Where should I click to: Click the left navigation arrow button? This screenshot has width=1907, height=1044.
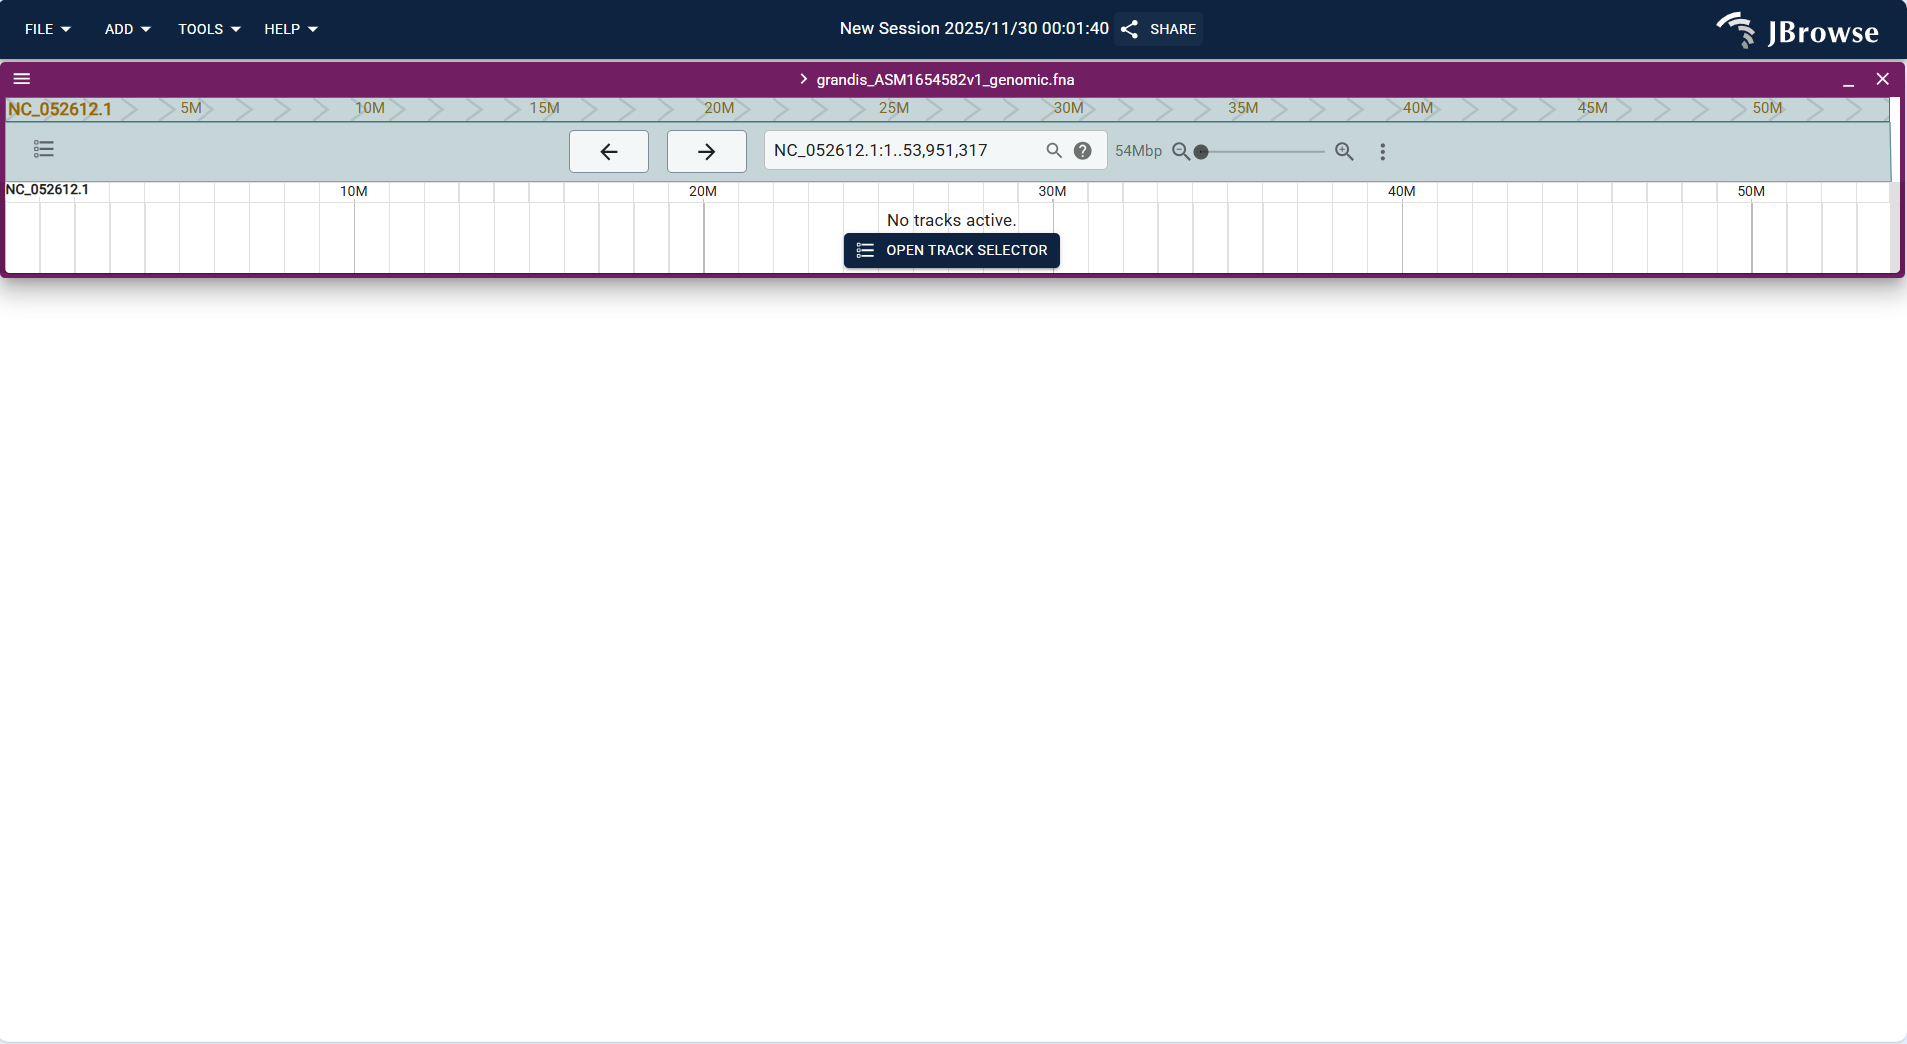pos(608,151)
